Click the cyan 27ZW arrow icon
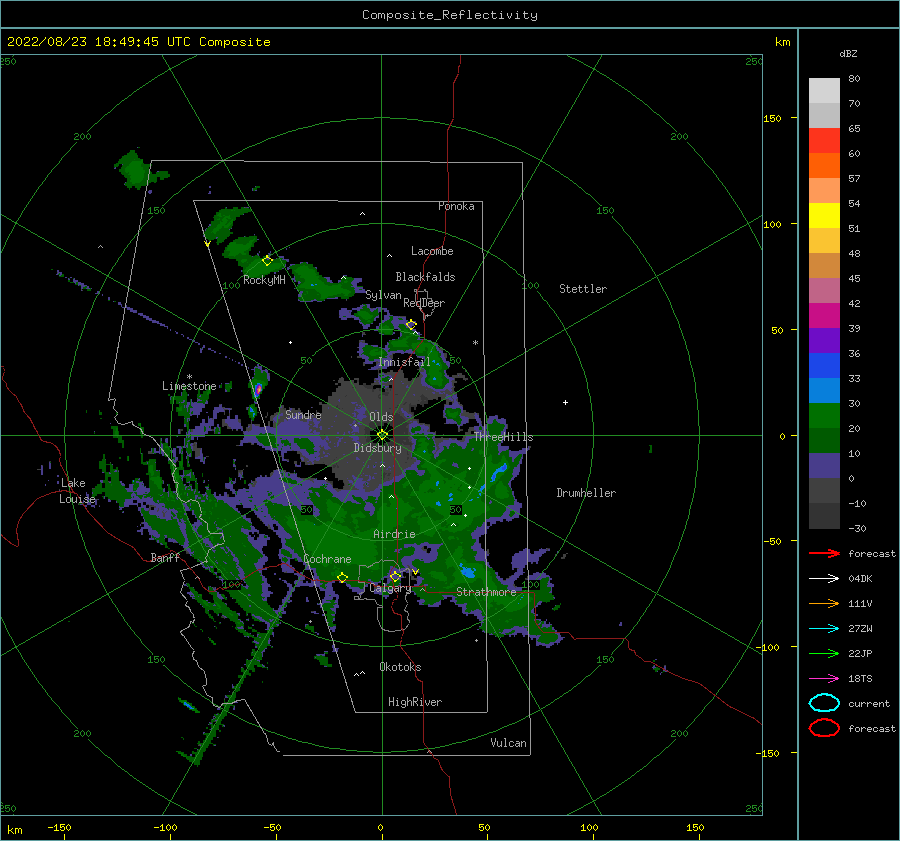 tap(824, 629)
